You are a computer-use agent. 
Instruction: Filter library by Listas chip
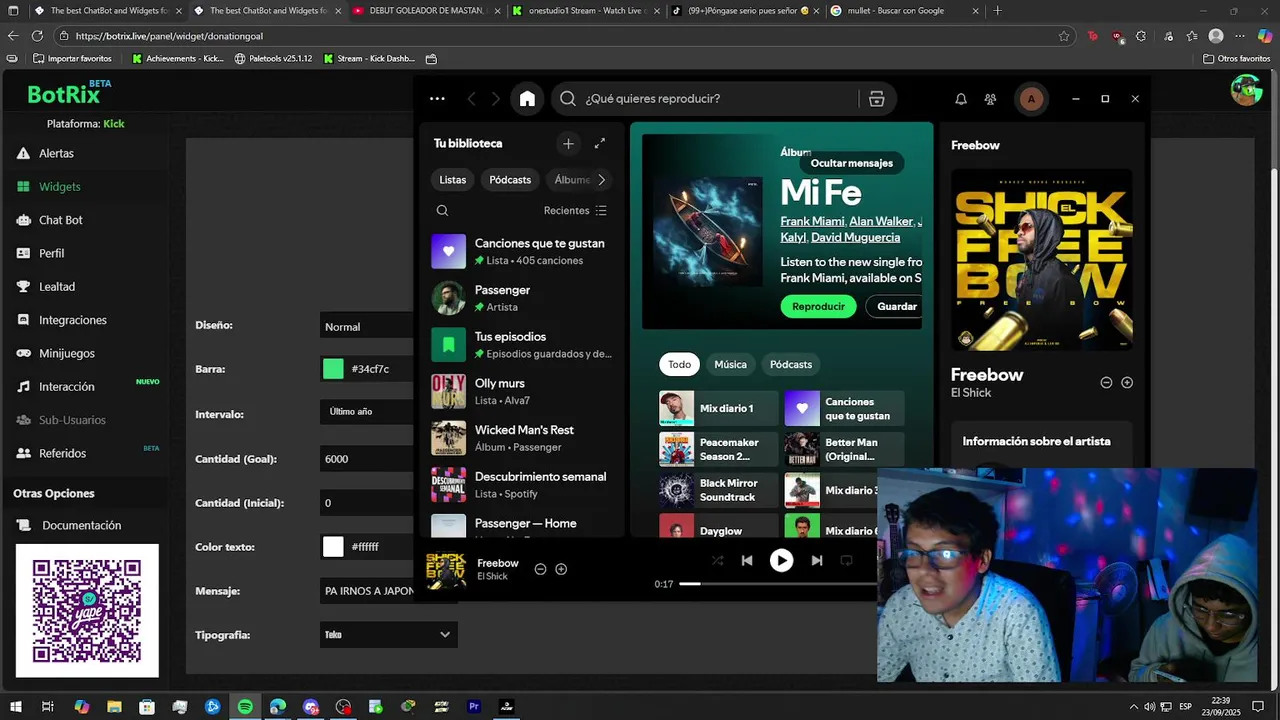pyautogui.click(x=453, y=180)
